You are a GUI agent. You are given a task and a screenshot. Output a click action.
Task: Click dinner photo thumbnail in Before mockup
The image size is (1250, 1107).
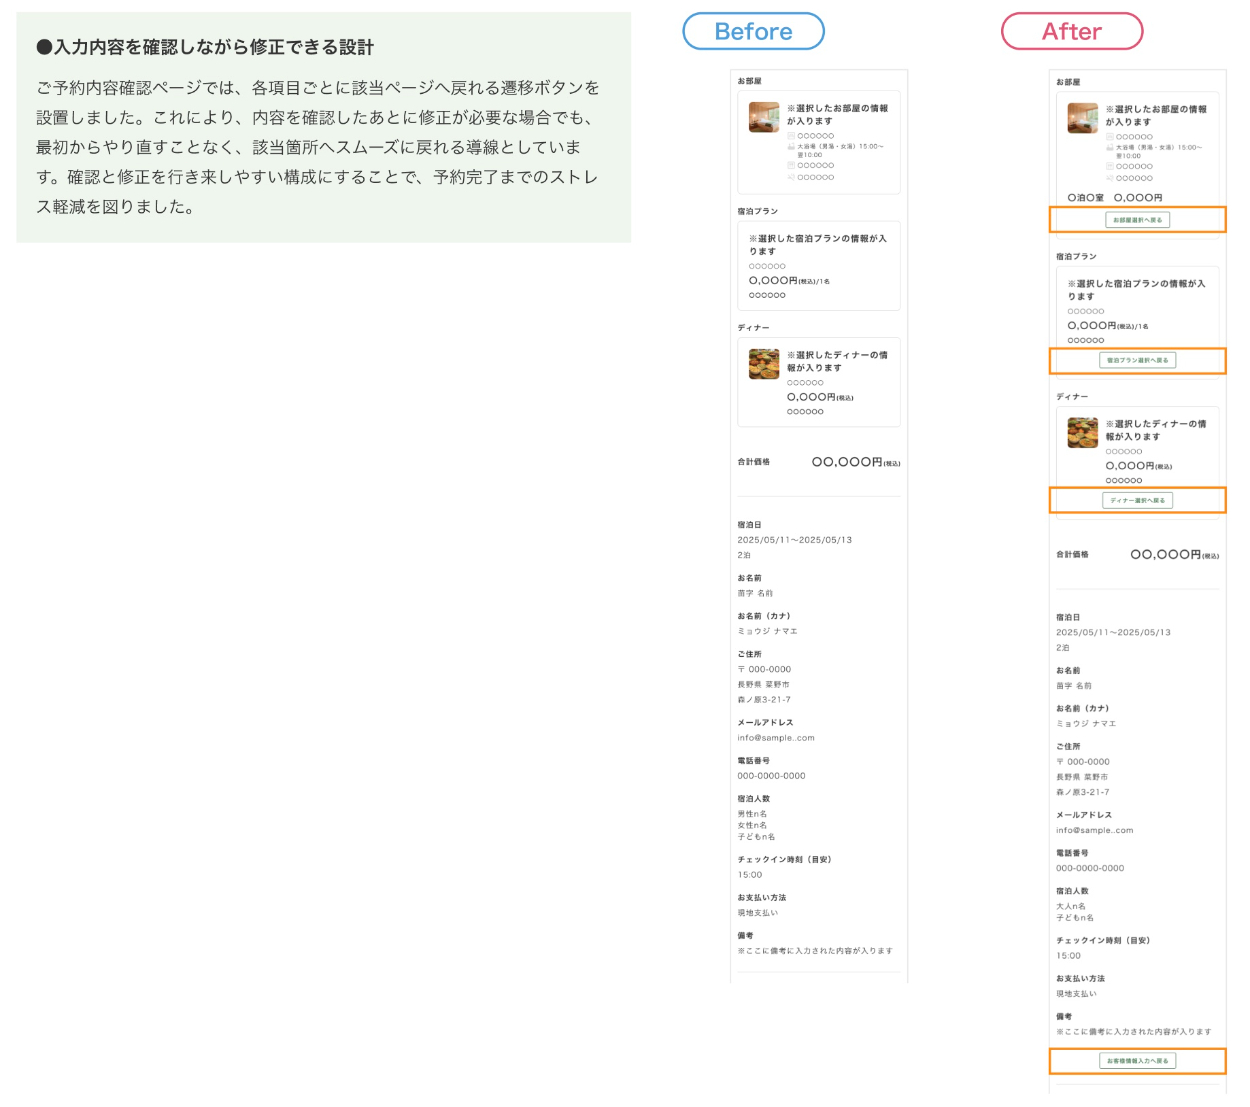[764, 364]
